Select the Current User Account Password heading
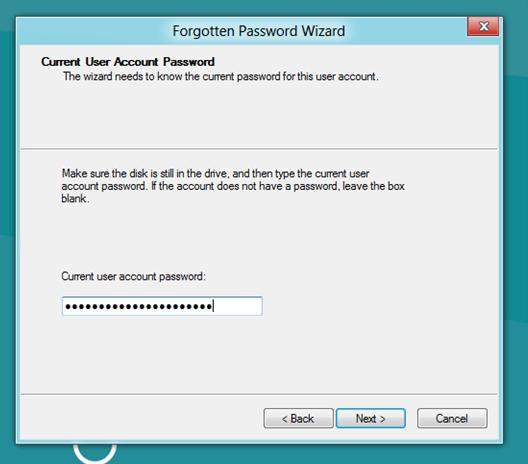 coord(128,62)
